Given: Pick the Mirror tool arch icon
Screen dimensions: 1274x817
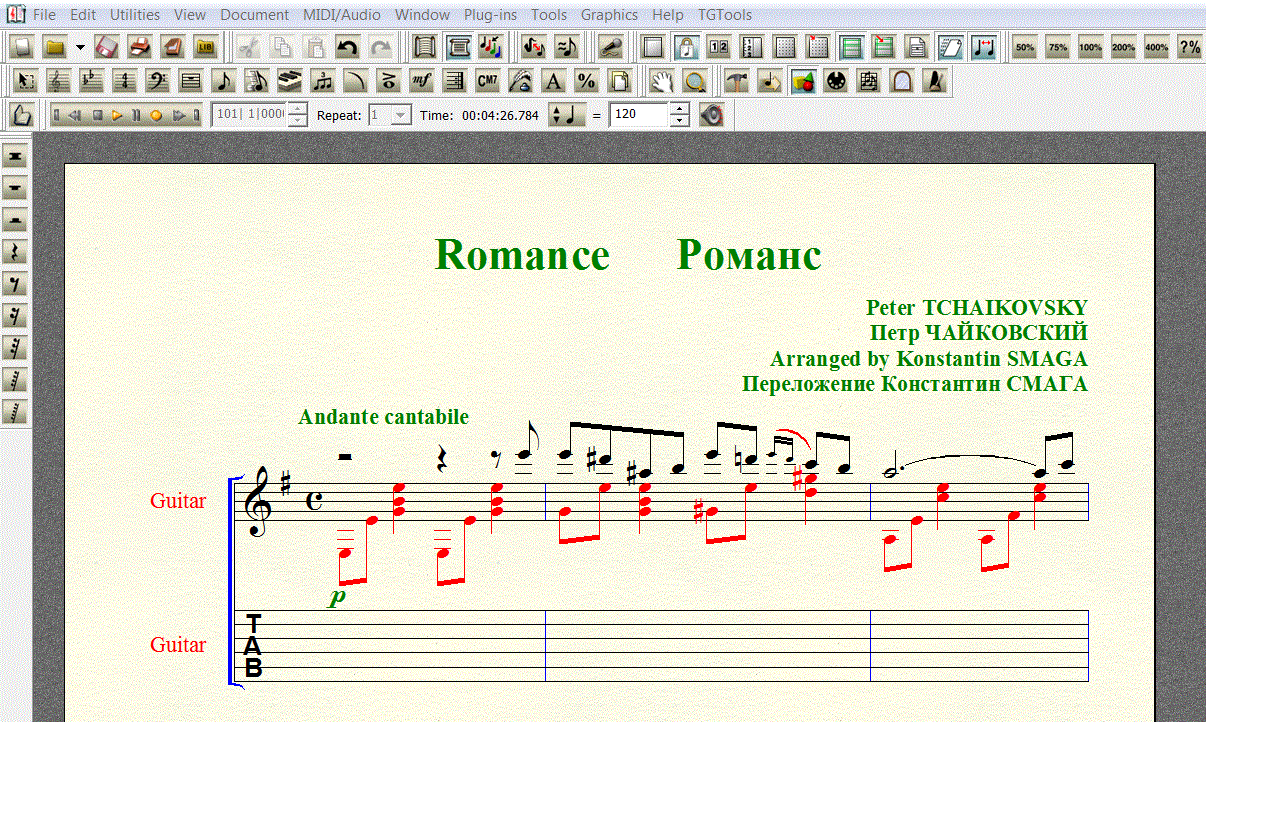Looking at the screenshot, I should coord(901,81).
